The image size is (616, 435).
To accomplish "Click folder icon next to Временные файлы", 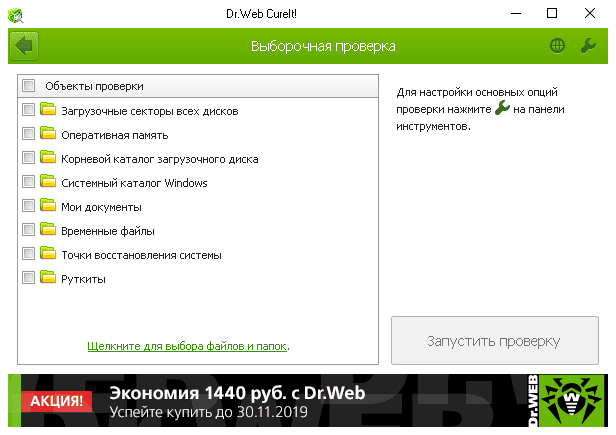I will 48,229.
